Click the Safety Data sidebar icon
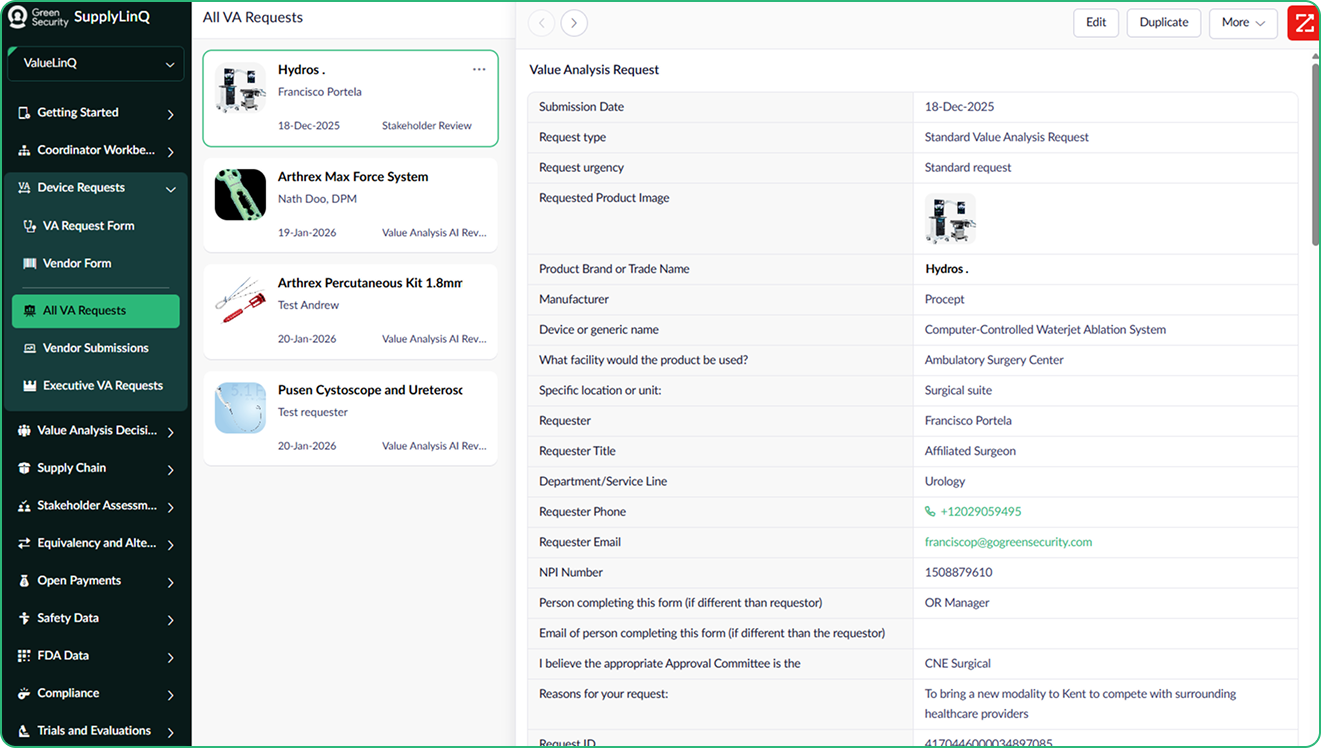The height and width of the screenshot is (748, 1321). coord(25,618)
